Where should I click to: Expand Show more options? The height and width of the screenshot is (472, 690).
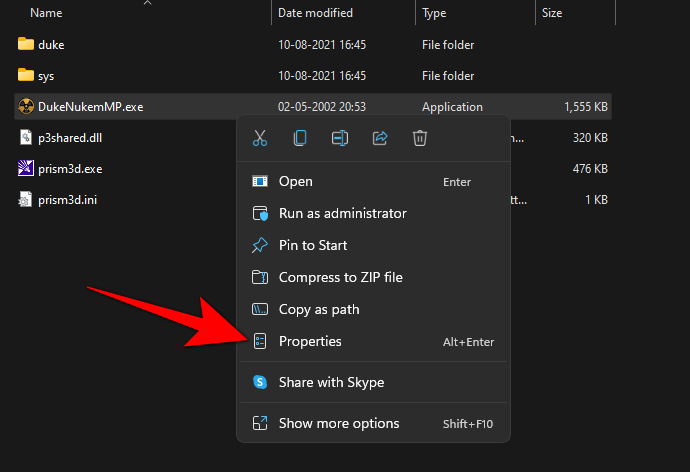338,423
